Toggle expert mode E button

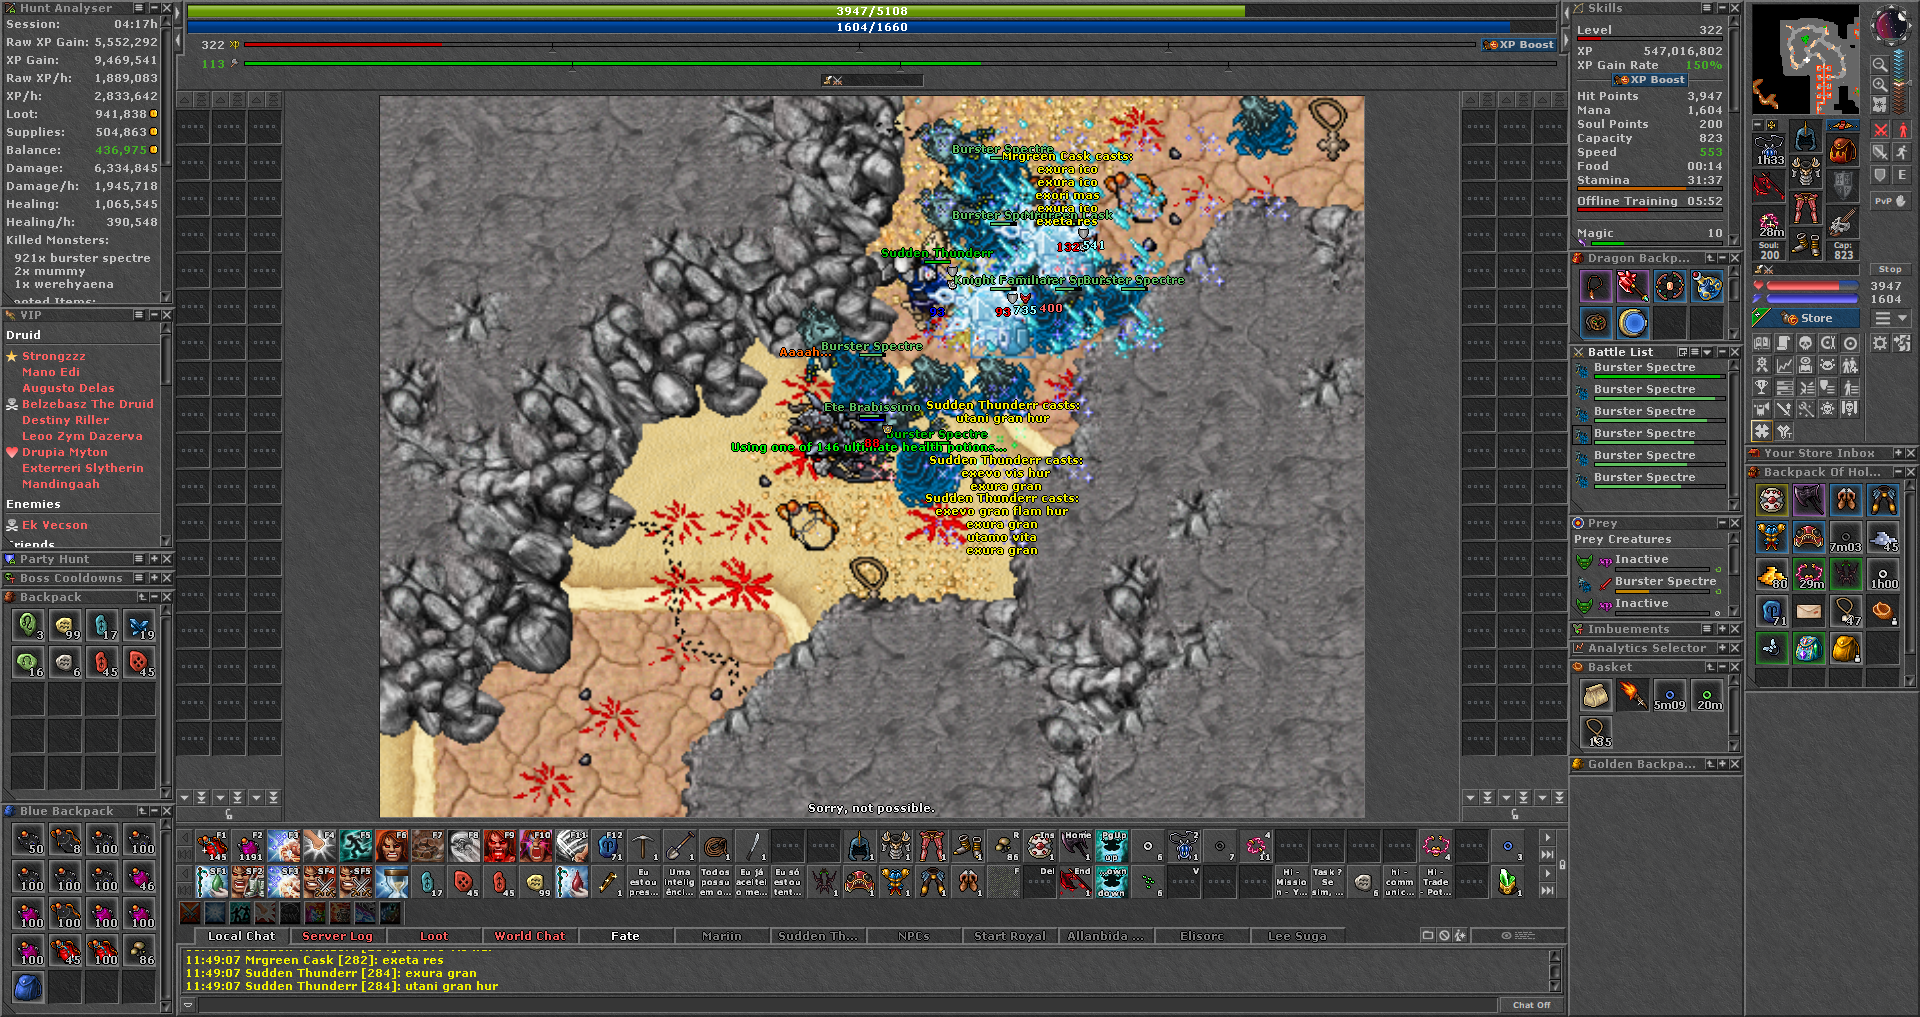(x=1902, y=175)
